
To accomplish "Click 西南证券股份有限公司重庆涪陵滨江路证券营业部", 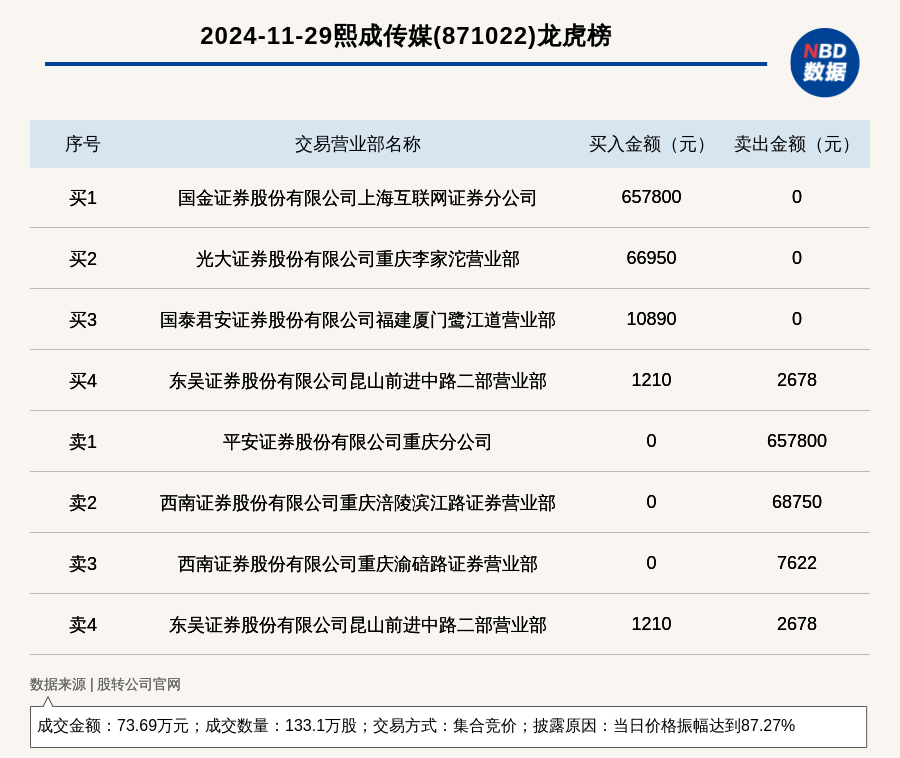I will point(358,503).
